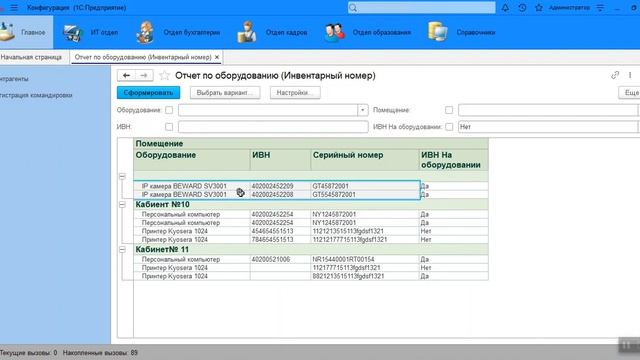This screenshot has height=360, width=640.
Task: Open the Контрагенты sidebar link
Action: coord(14,79)
